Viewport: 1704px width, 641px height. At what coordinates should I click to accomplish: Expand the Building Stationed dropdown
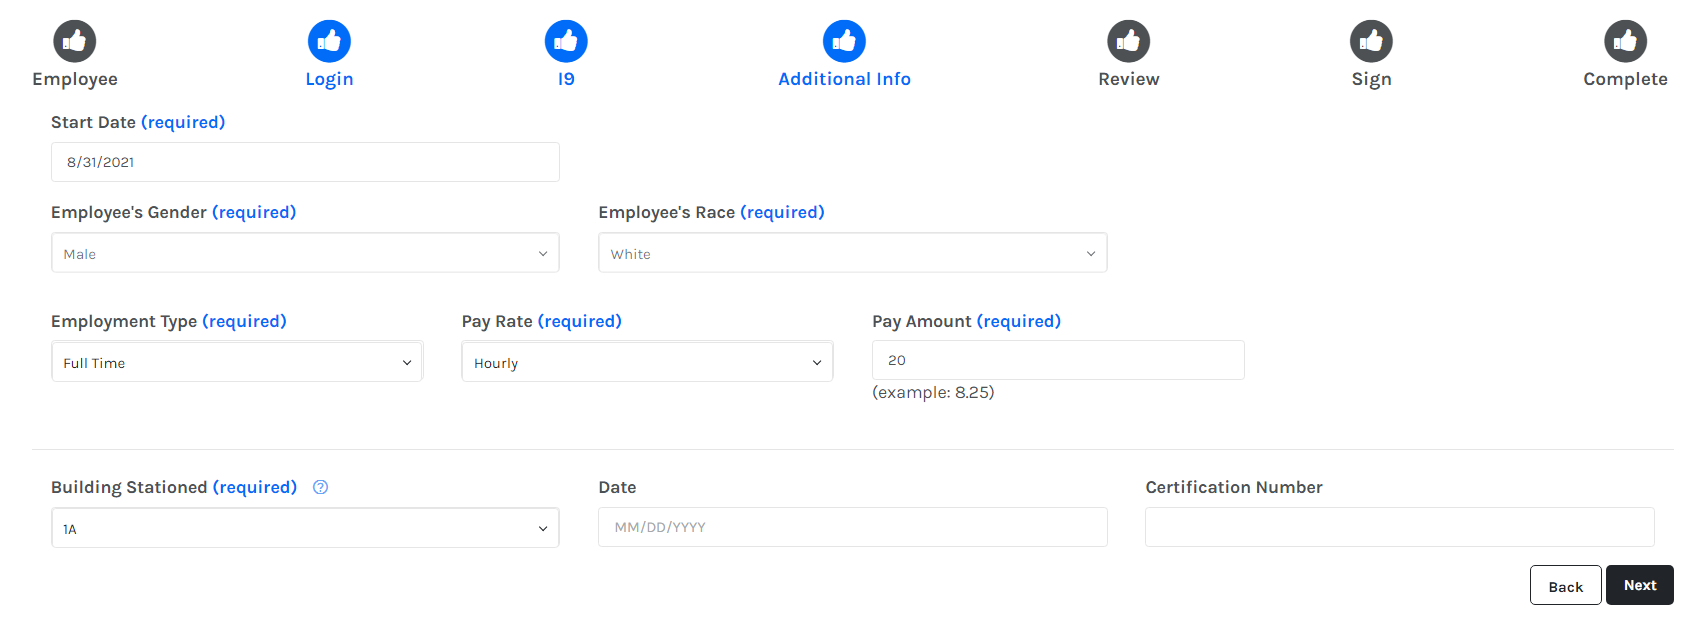(x=305, y=528)
